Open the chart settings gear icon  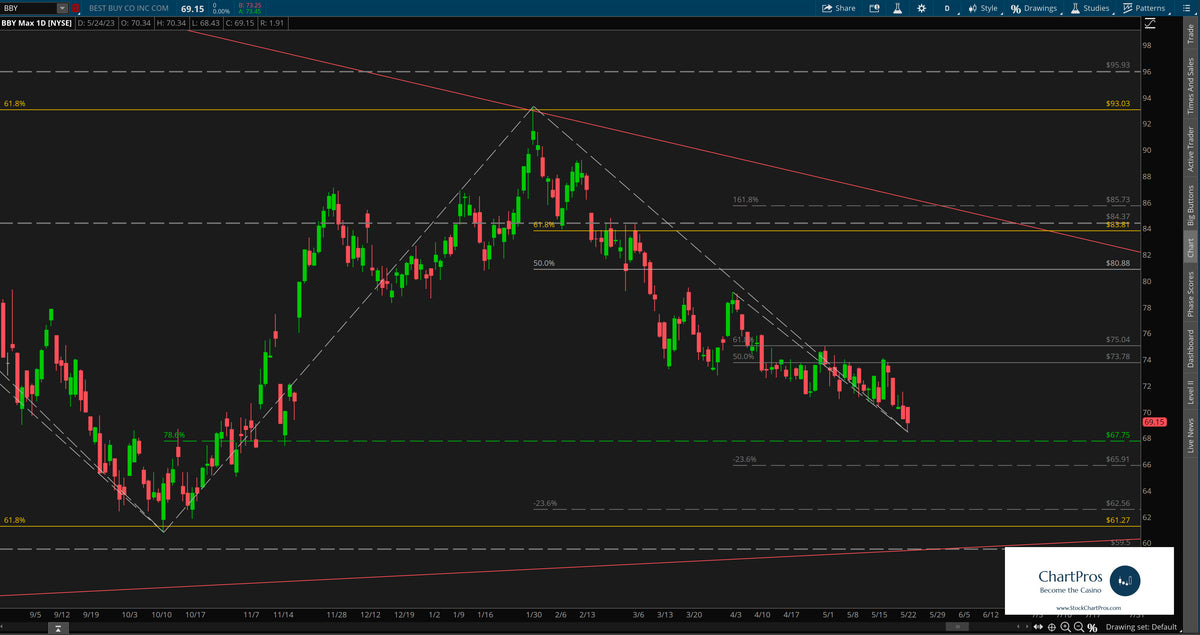click(x=921, y=7)
